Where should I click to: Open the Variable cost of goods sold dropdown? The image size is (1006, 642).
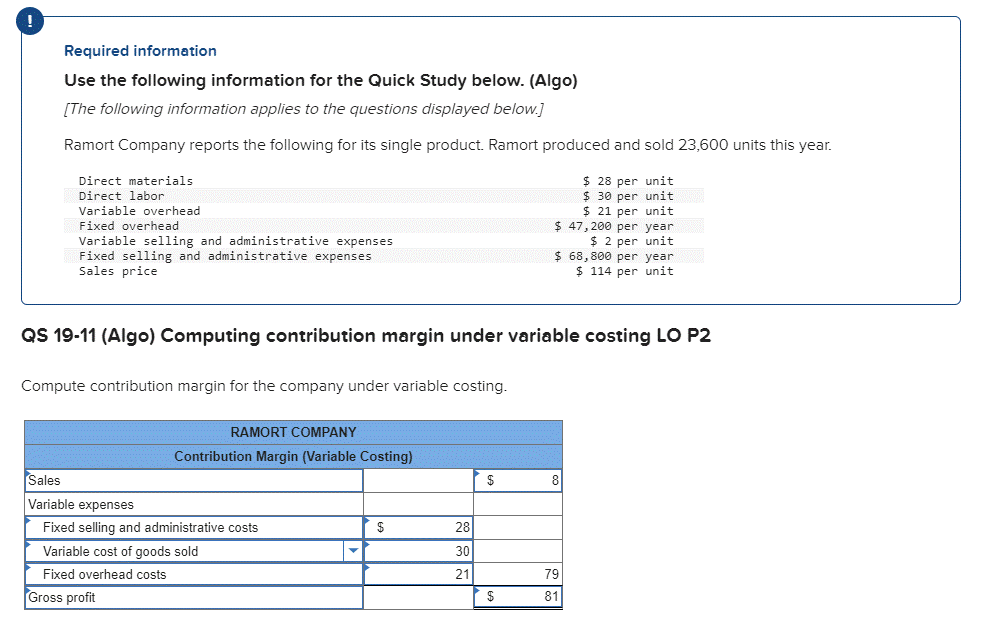(x=354, y=551)
